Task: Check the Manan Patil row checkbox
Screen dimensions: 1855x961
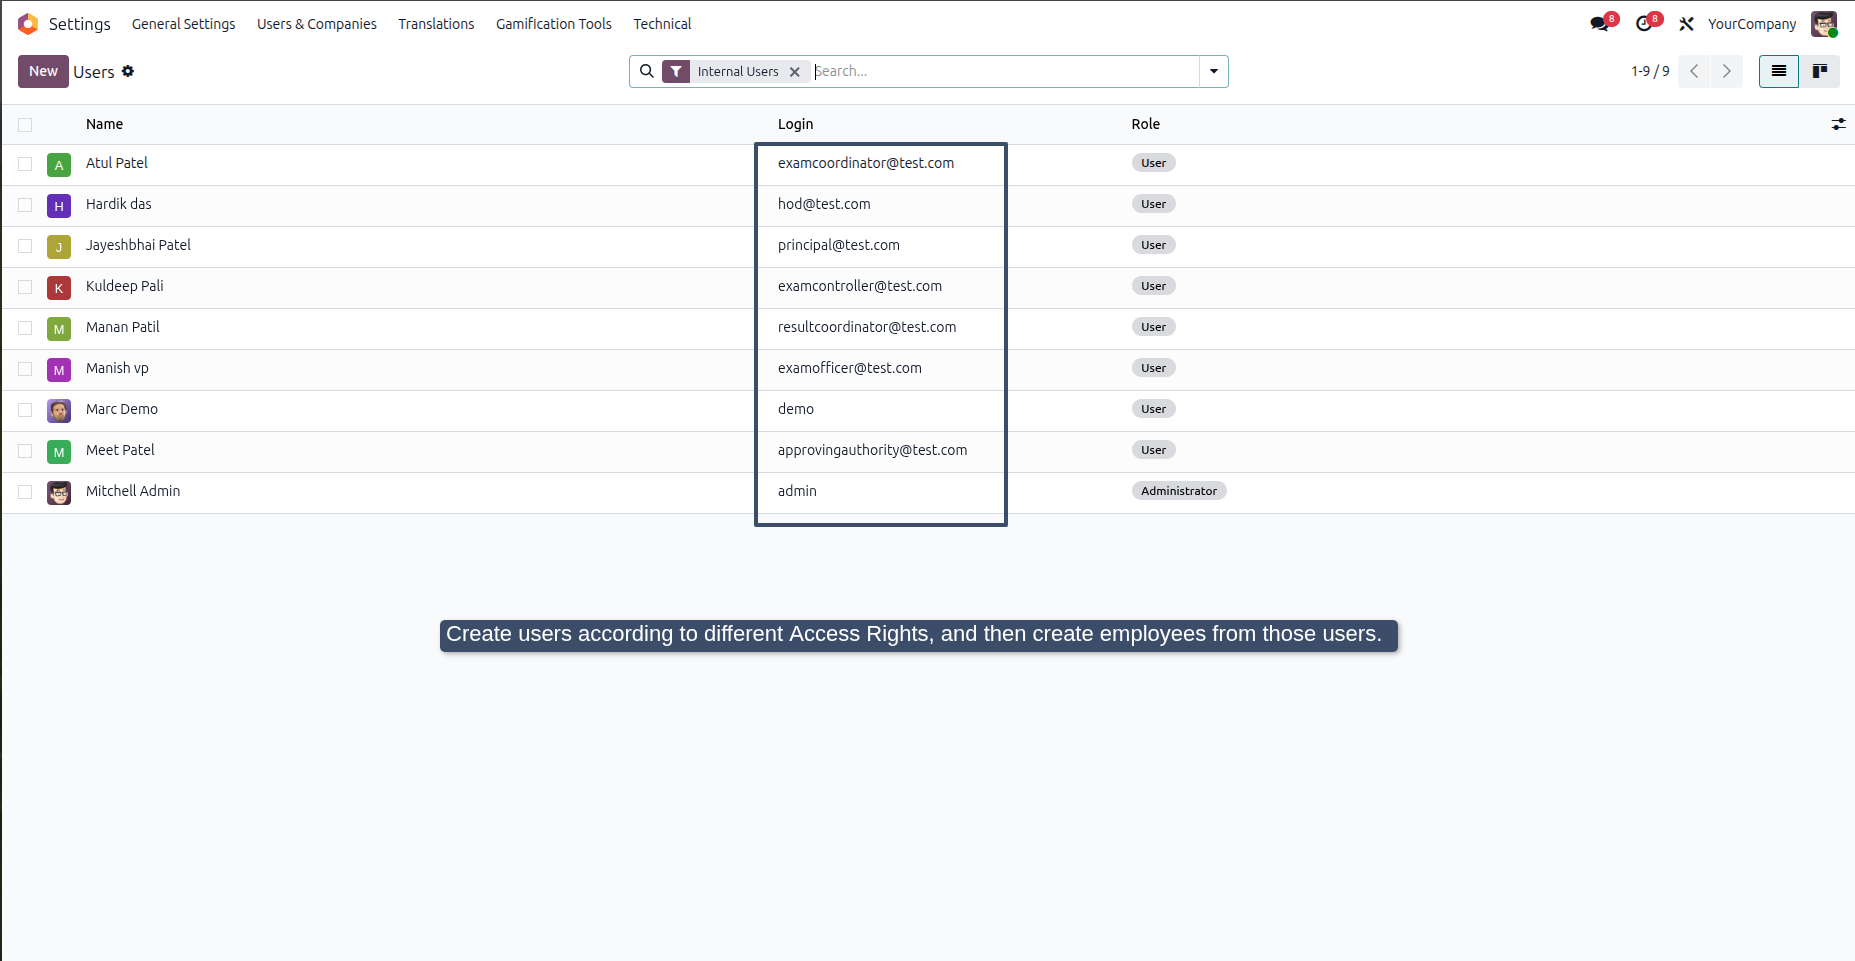Action: point(25,328)
